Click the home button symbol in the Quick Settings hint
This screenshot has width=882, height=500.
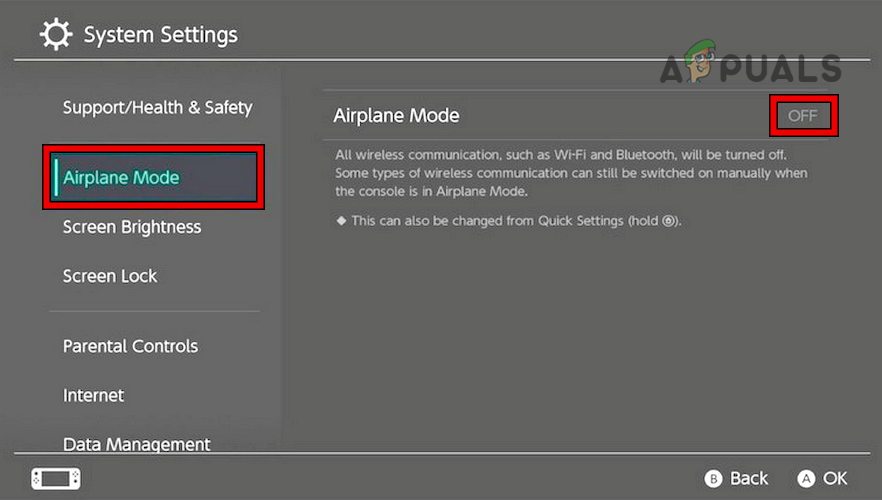[x=668, y=221]
